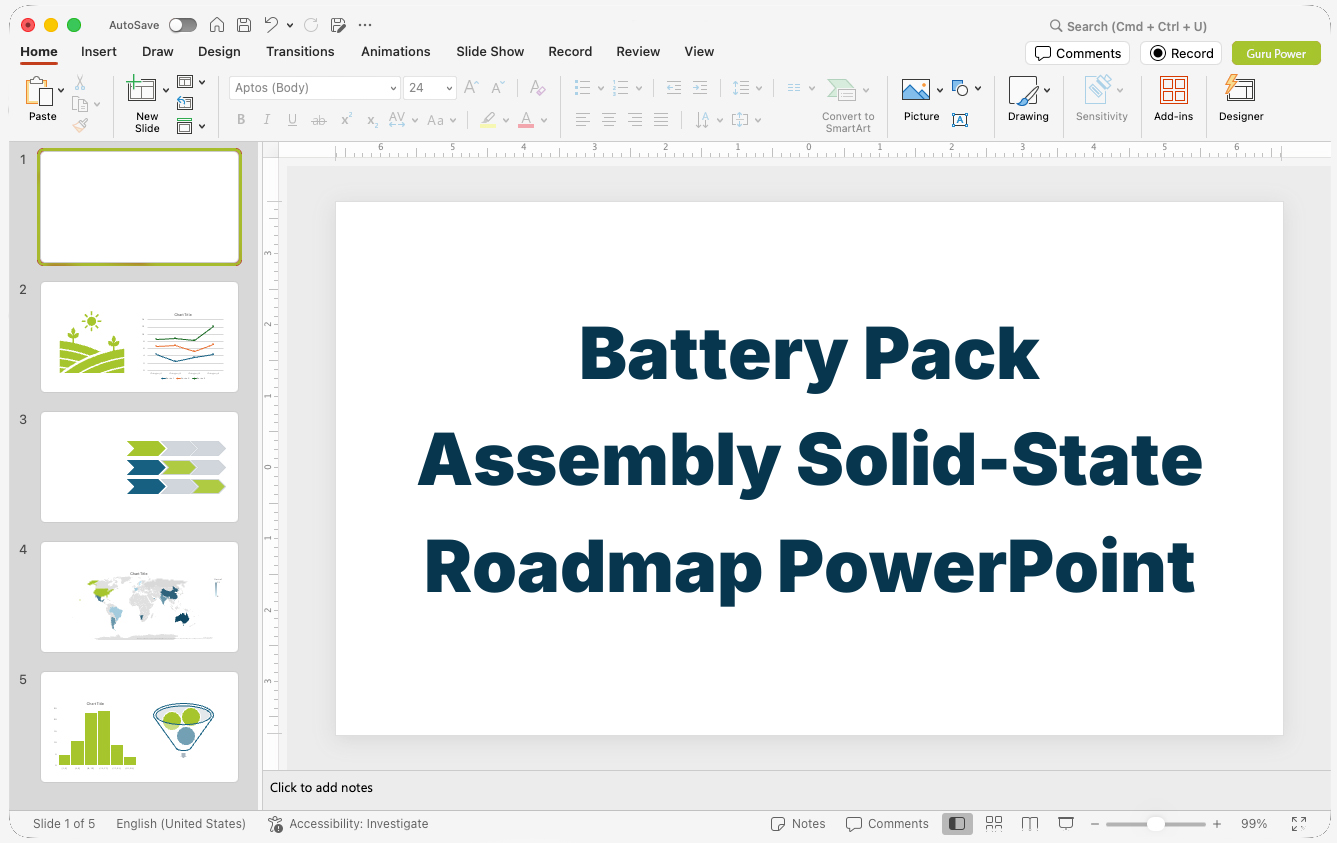
Task: Start slide show from status bar
Action: click(1066, 823)
